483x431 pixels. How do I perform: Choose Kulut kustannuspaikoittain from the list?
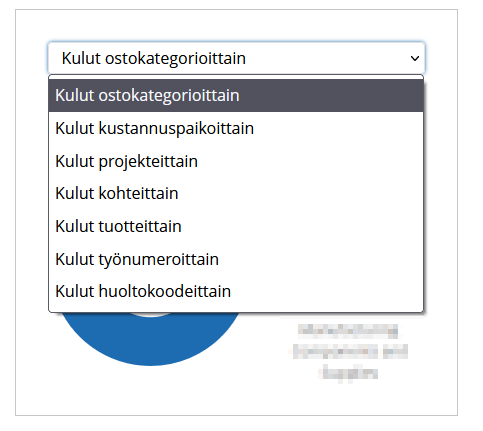tap(236, 128)
